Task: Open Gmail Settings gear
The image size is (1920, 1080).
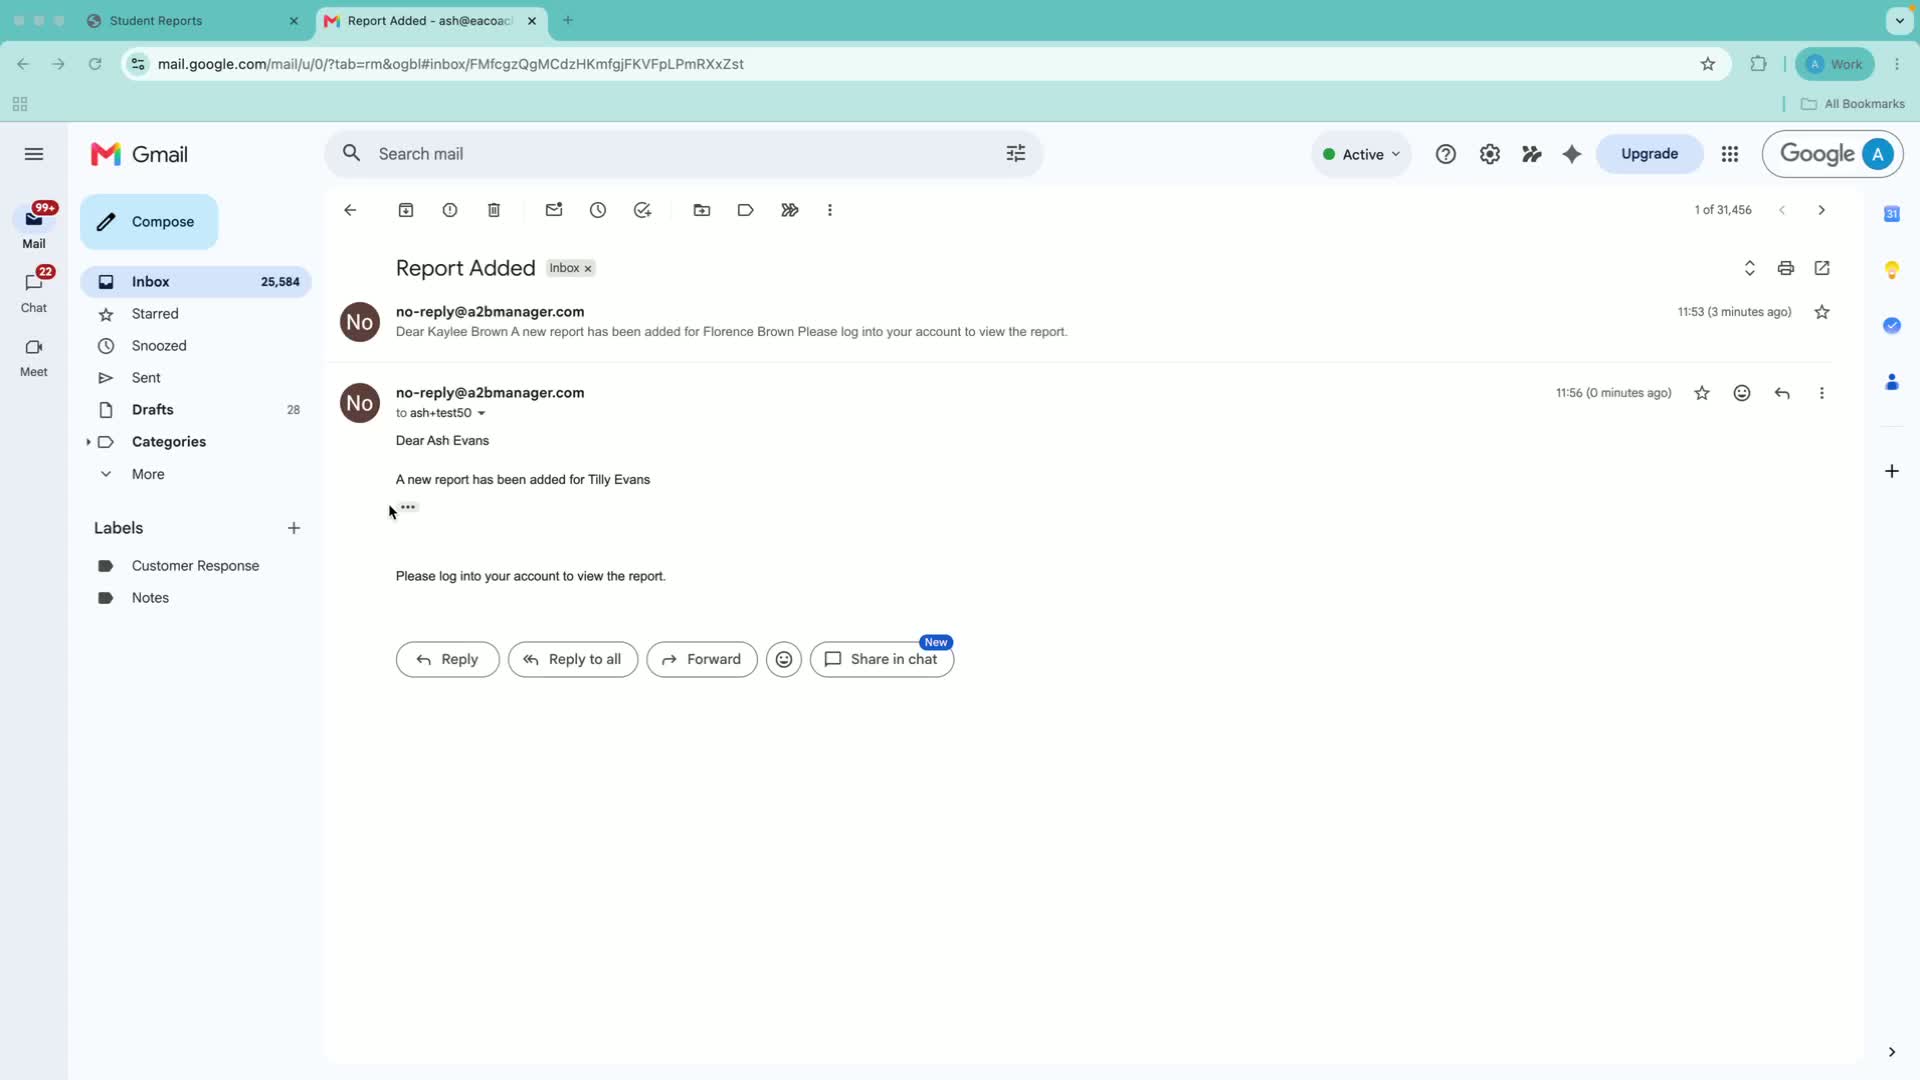Action: click(x=1490, y=154)
